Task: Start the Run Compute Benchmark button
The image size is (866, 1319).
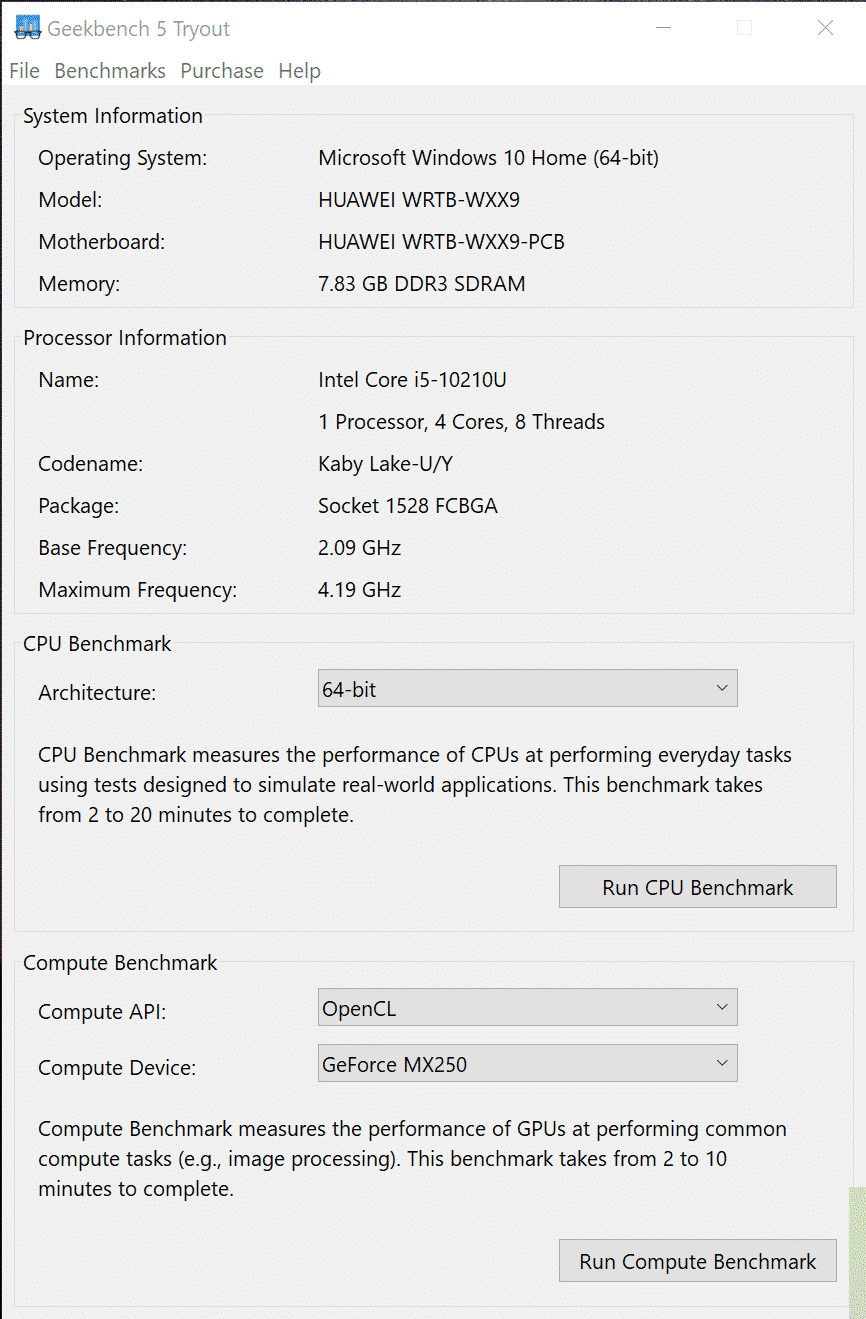Action: [697, 1262]
